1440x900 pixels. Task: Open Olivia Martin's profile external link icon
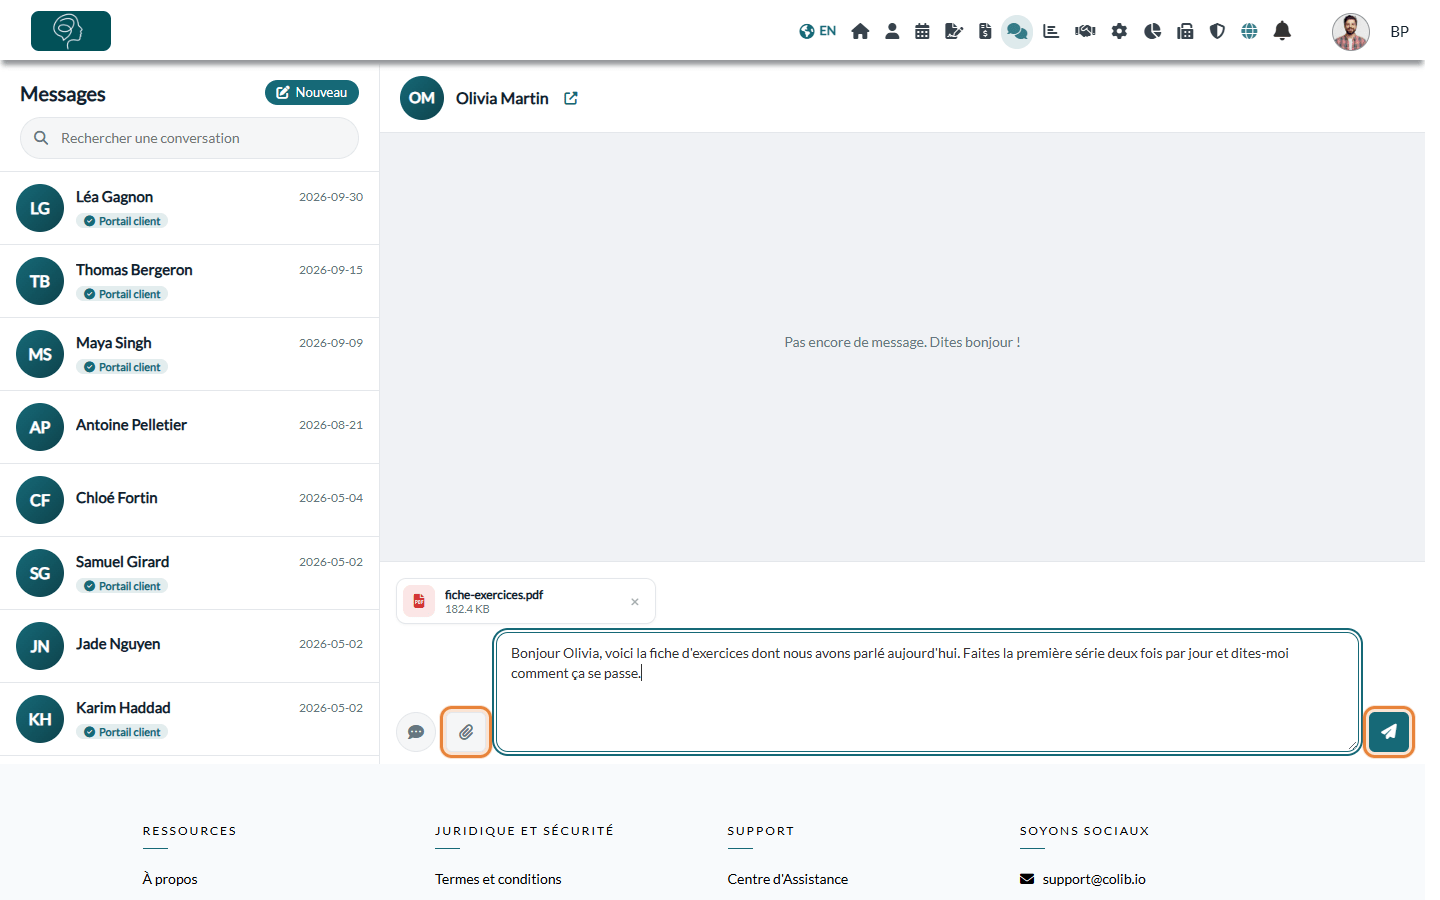571,98
